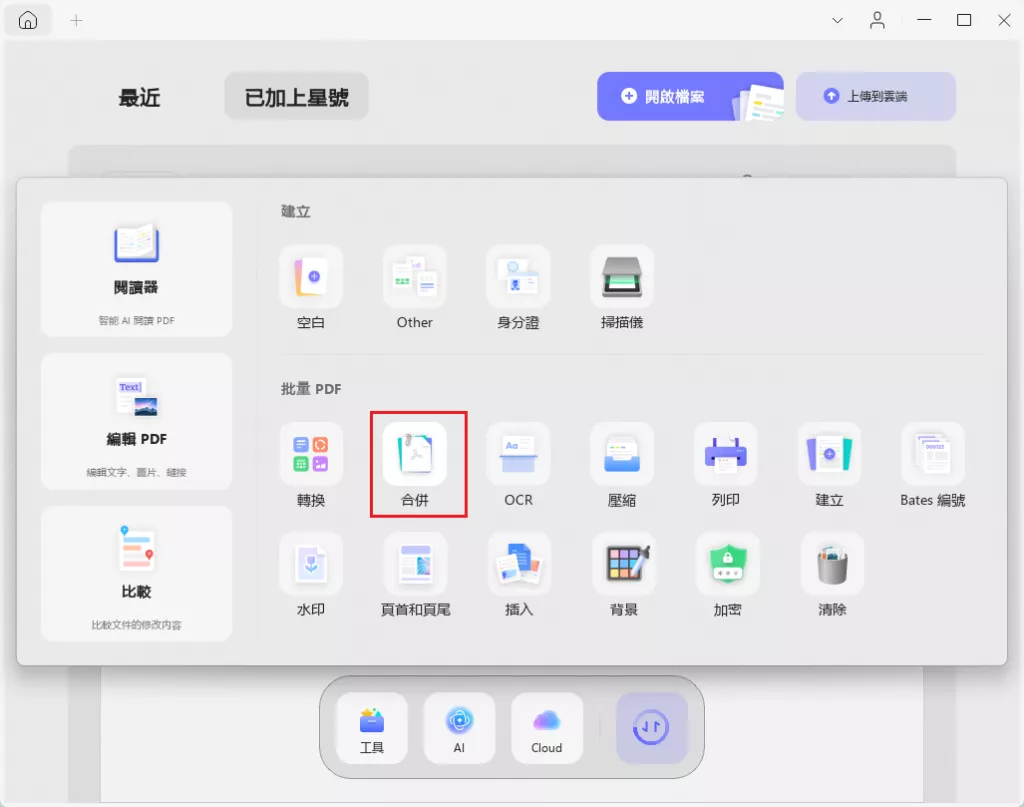Viewport: 1024px width, 807px height.
Task: Open the Cloud dock button
Action: [547, 728]
